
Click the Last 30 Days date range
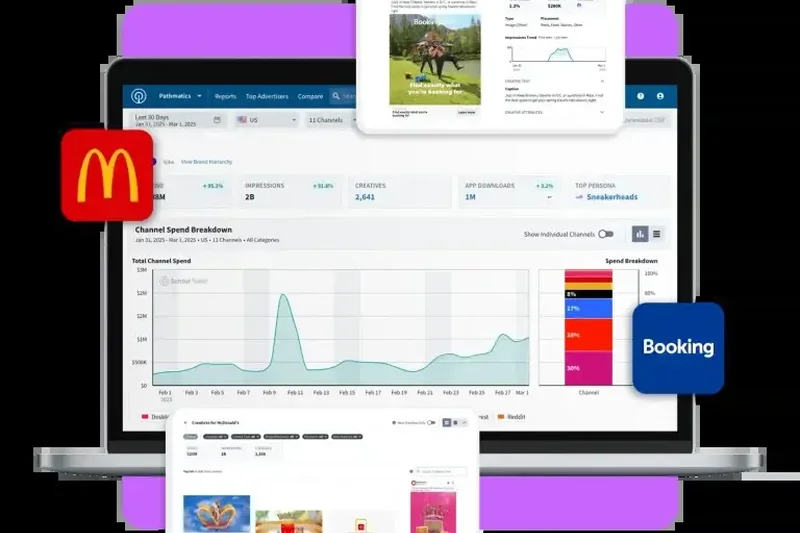178,120
